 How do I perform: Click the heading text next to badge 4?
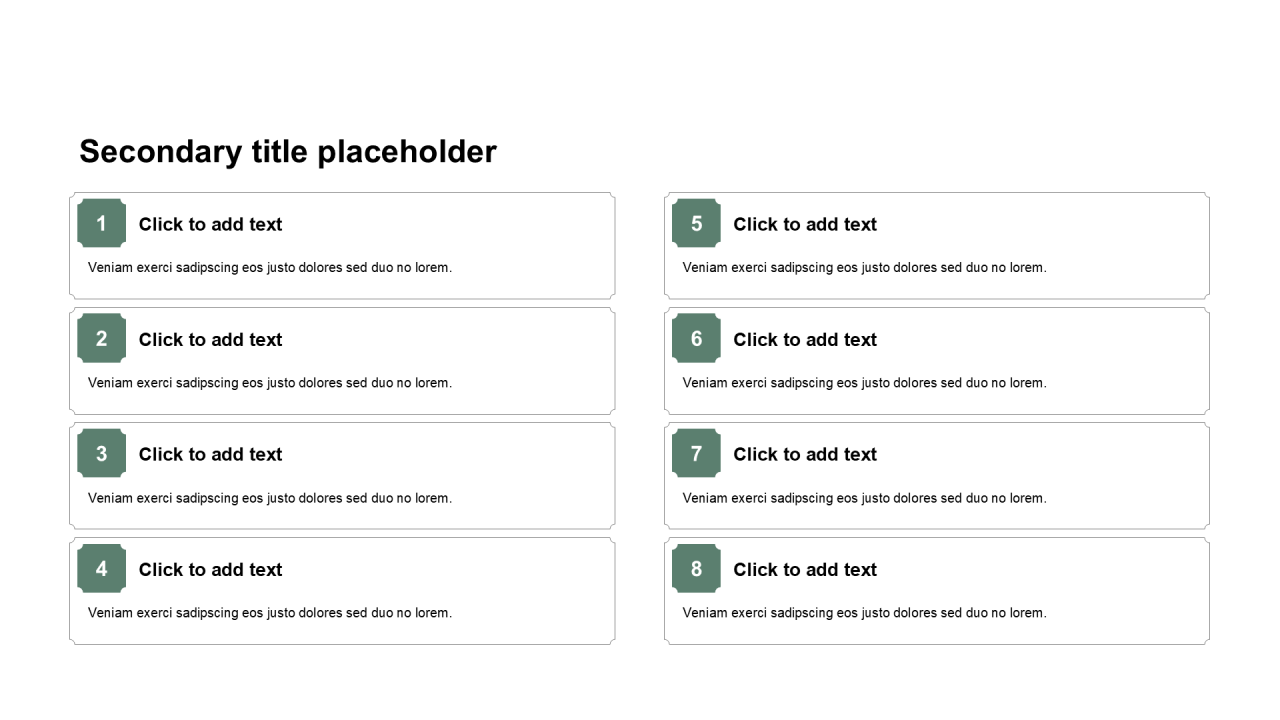tap(210, 569)
